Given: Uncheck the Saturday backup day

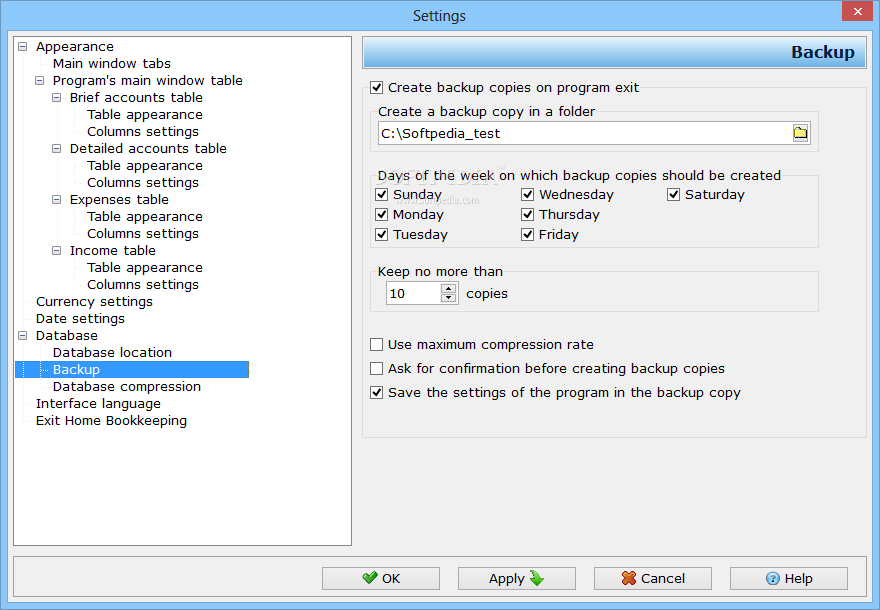Looking at the screenshot, I should pos(673,194).
